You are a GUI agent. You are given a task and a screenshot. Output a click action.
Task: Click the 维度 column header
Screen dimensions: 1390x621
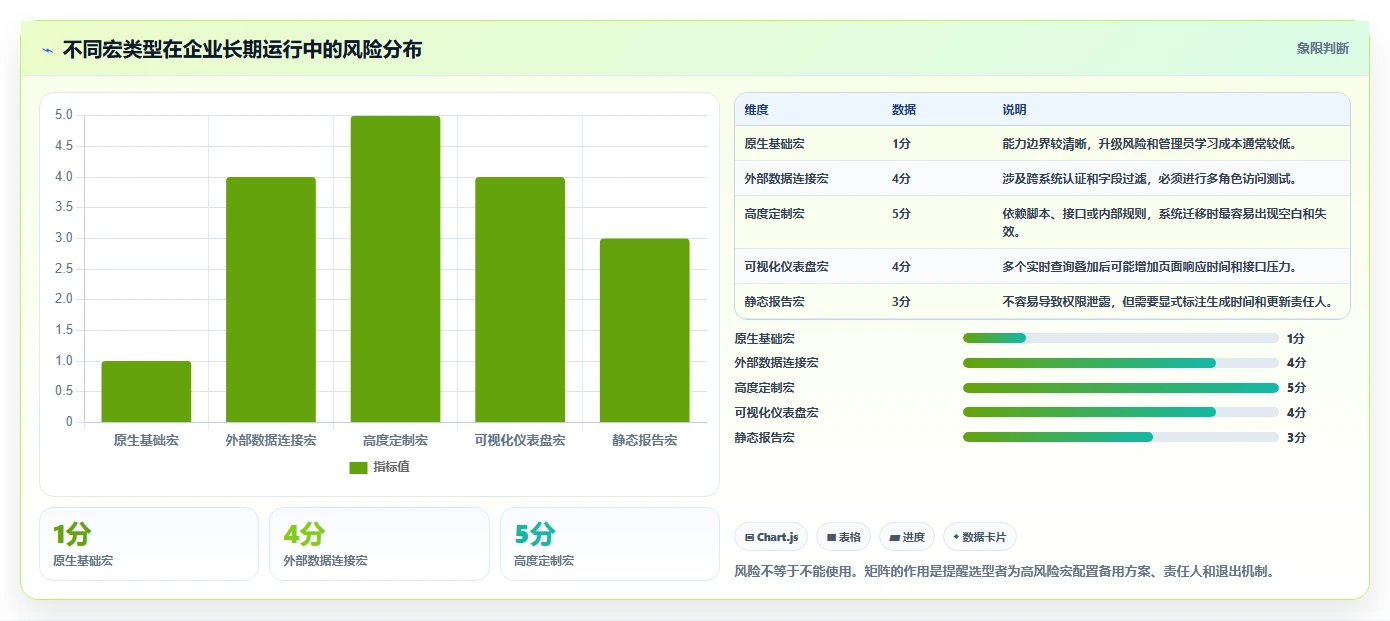(x=757, y=110)
